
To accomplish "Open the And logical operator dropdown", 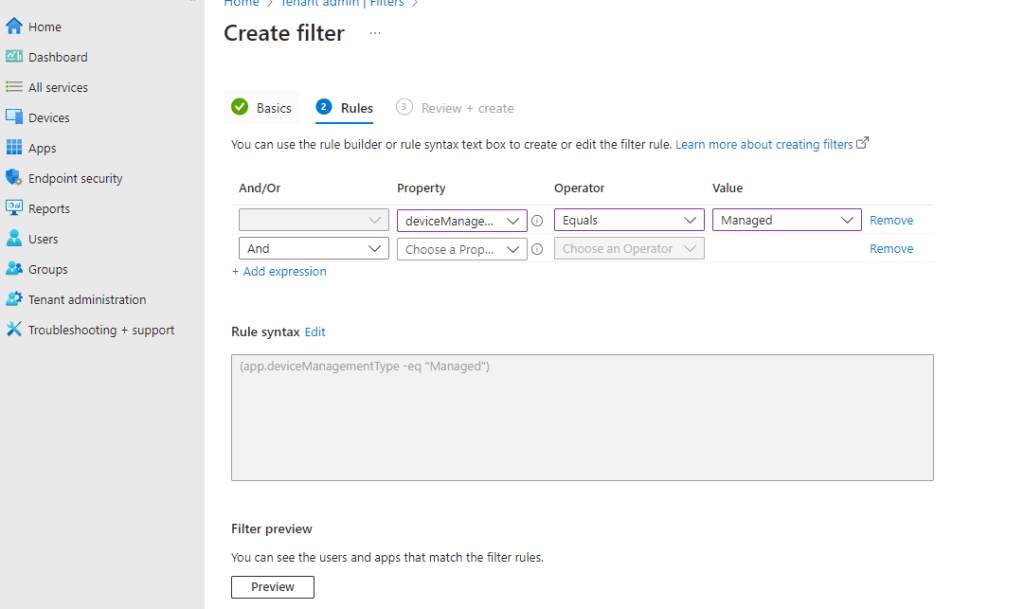I will (313, 248).
